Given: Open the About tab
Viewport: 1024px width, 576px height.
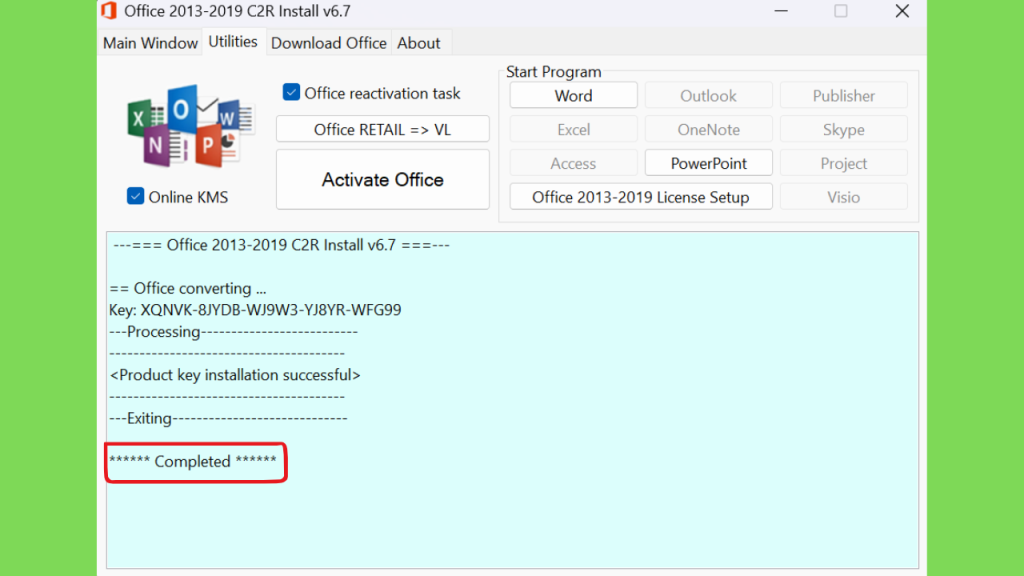Looking at the screenshot, I should tap(419, 43).
